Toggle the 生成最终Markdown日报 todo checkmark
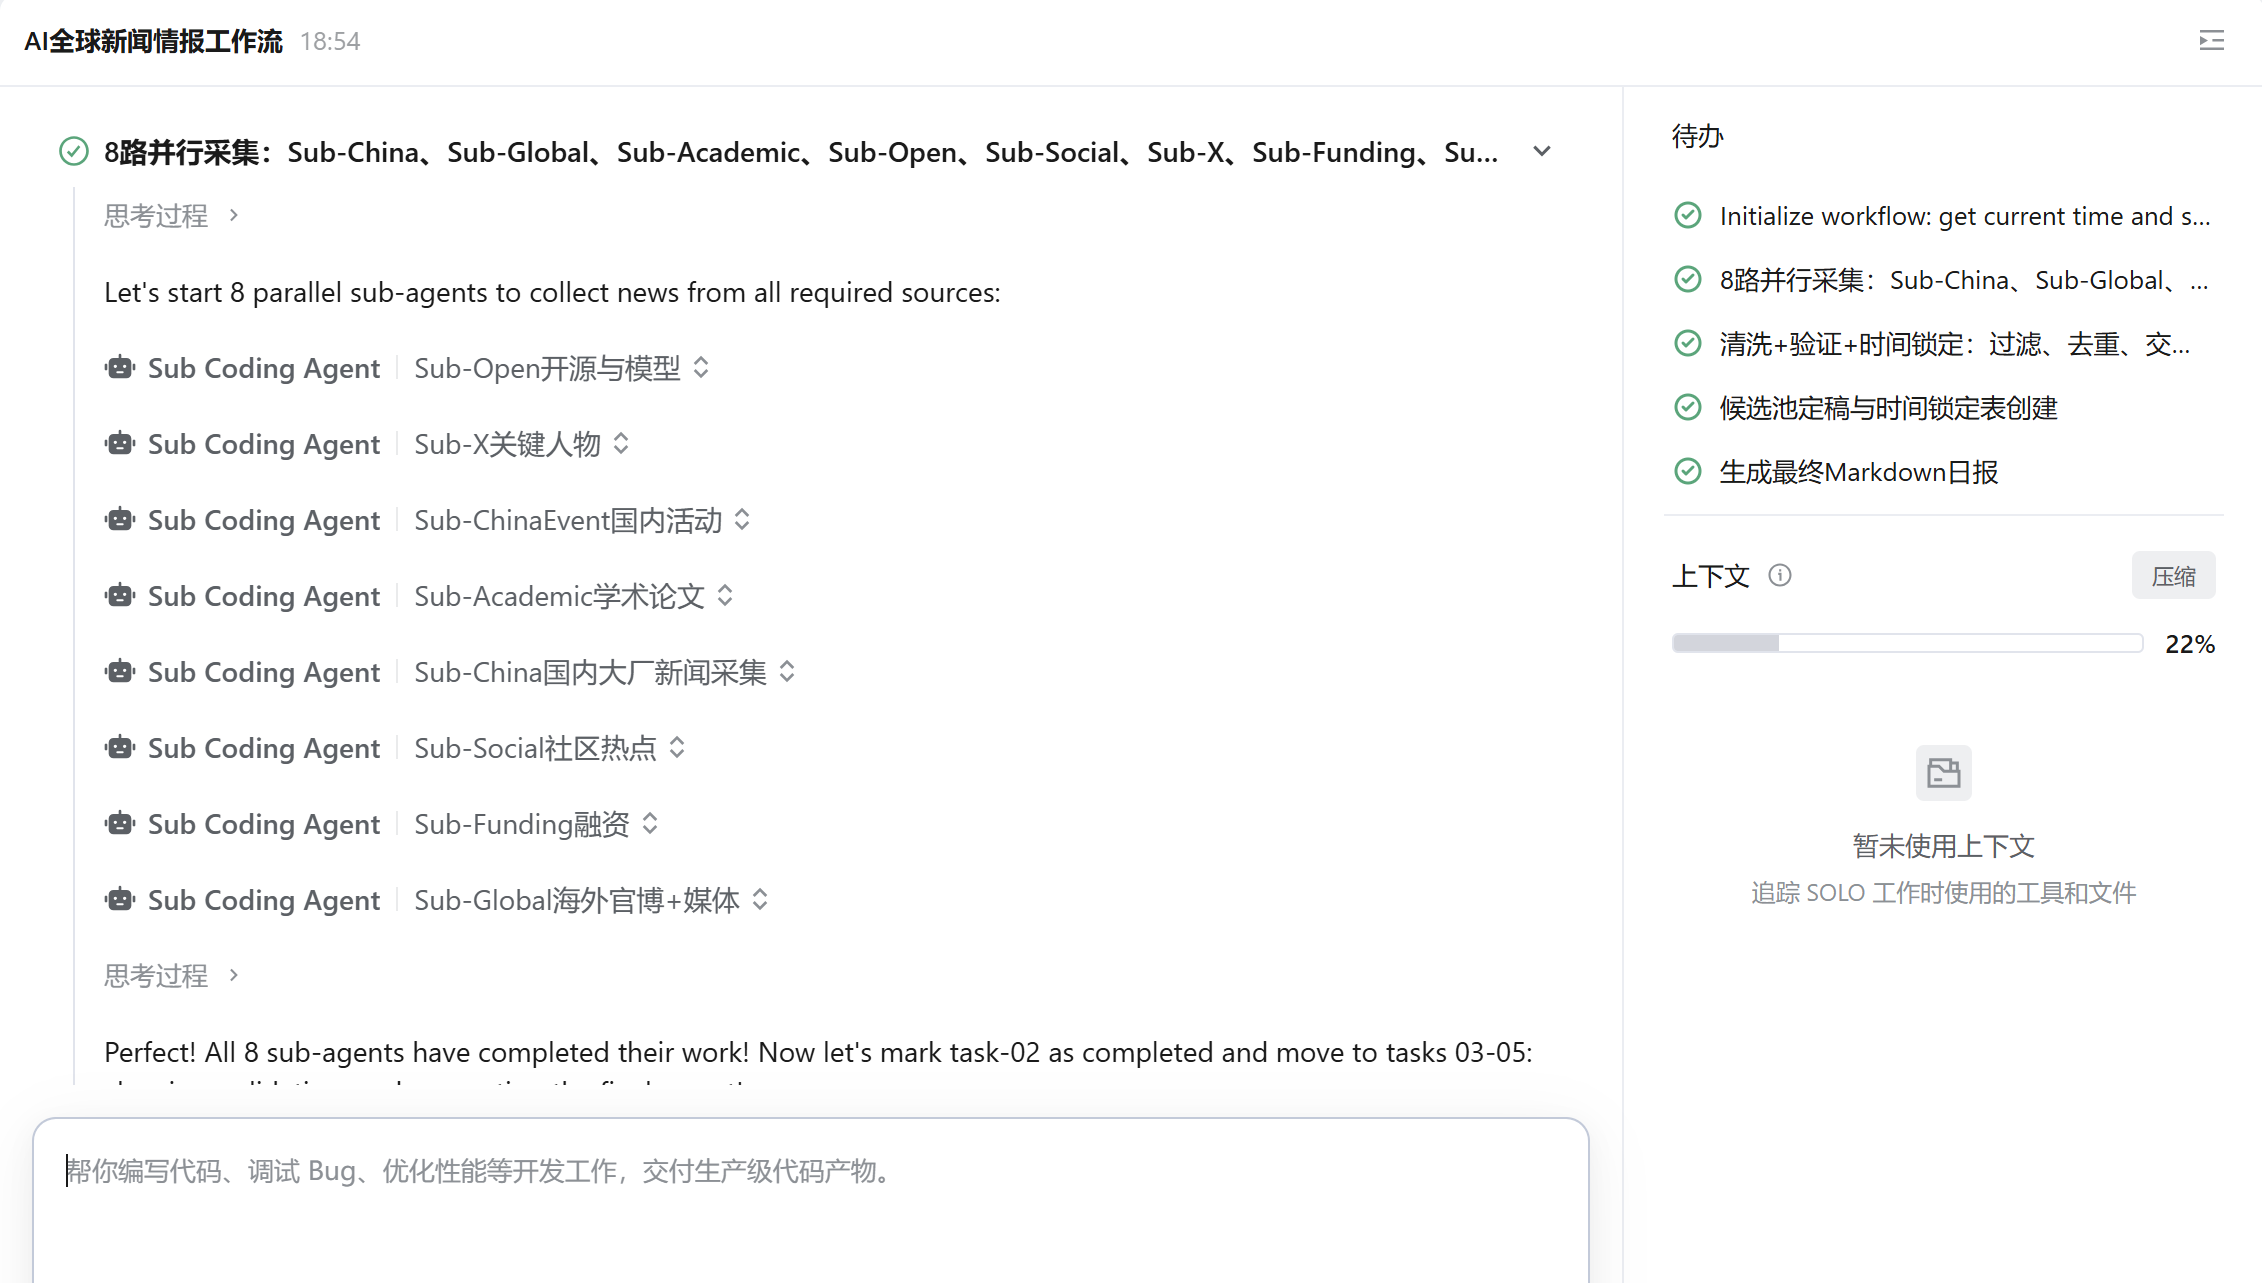Image resolution: width=2262 pixels, height=1283 pixels. (x=1688, y=472)
